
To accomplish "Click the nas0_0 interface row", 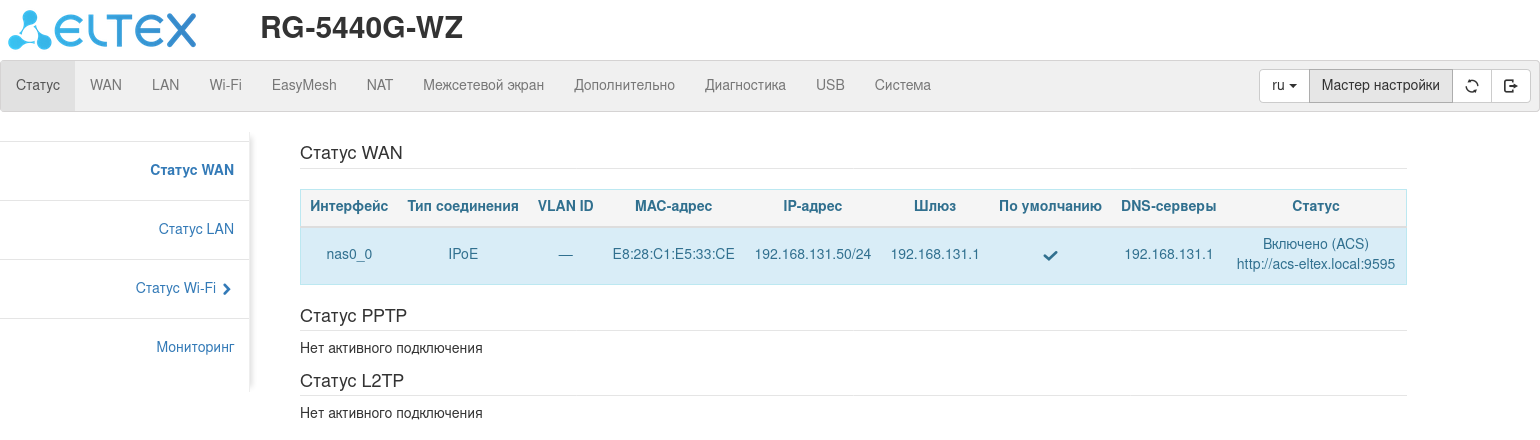I will tap(349, 255).
